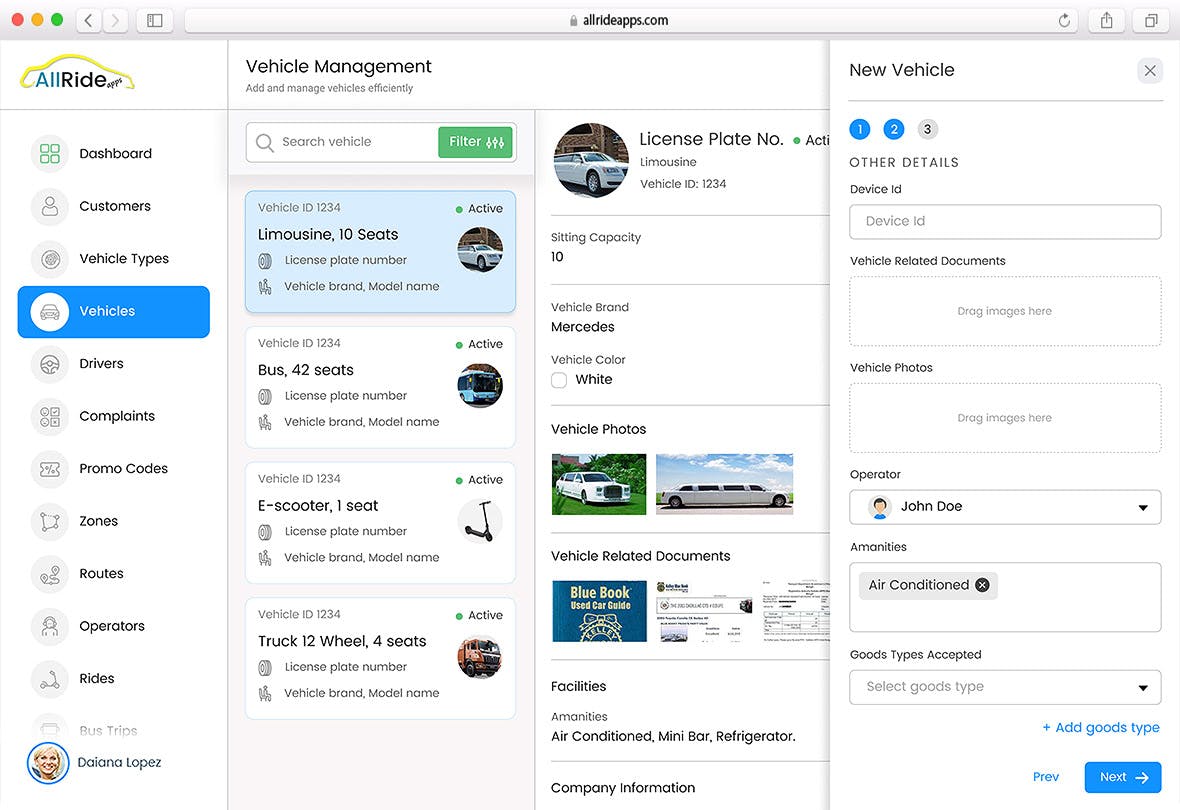The width and height of the screenshot is (1180, 810).
Task: Click the Search vehicle field
Action: click(343, 142)
